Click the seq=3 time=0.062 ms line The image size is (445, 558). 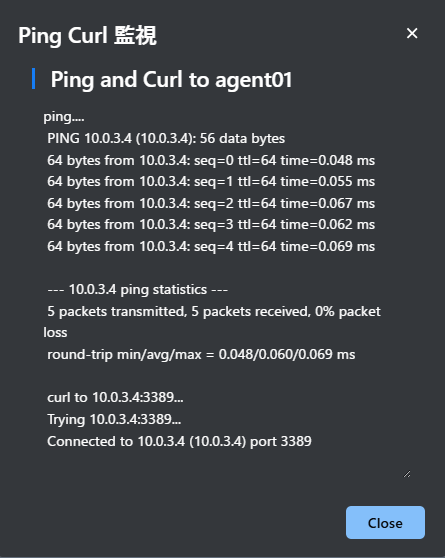[211, 225]
